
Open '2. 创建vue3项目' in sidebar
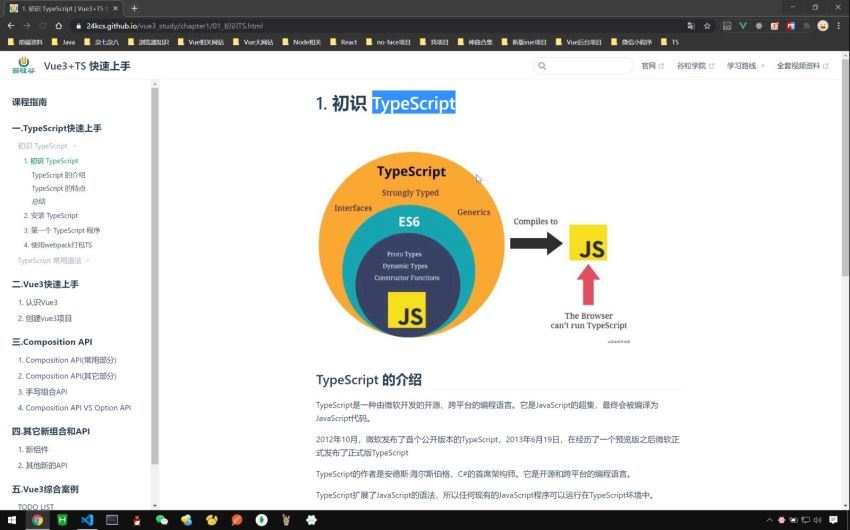pos(44,318)
